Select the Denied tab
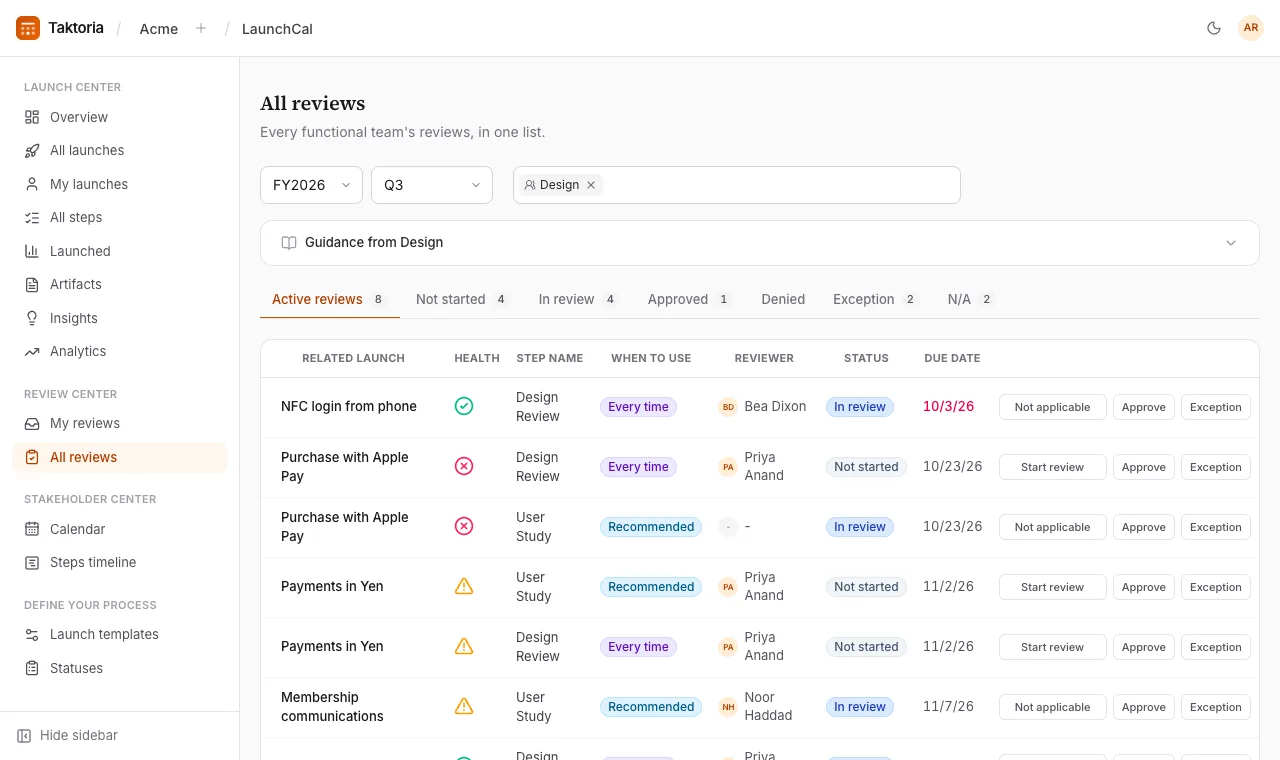 click(783, 299)
